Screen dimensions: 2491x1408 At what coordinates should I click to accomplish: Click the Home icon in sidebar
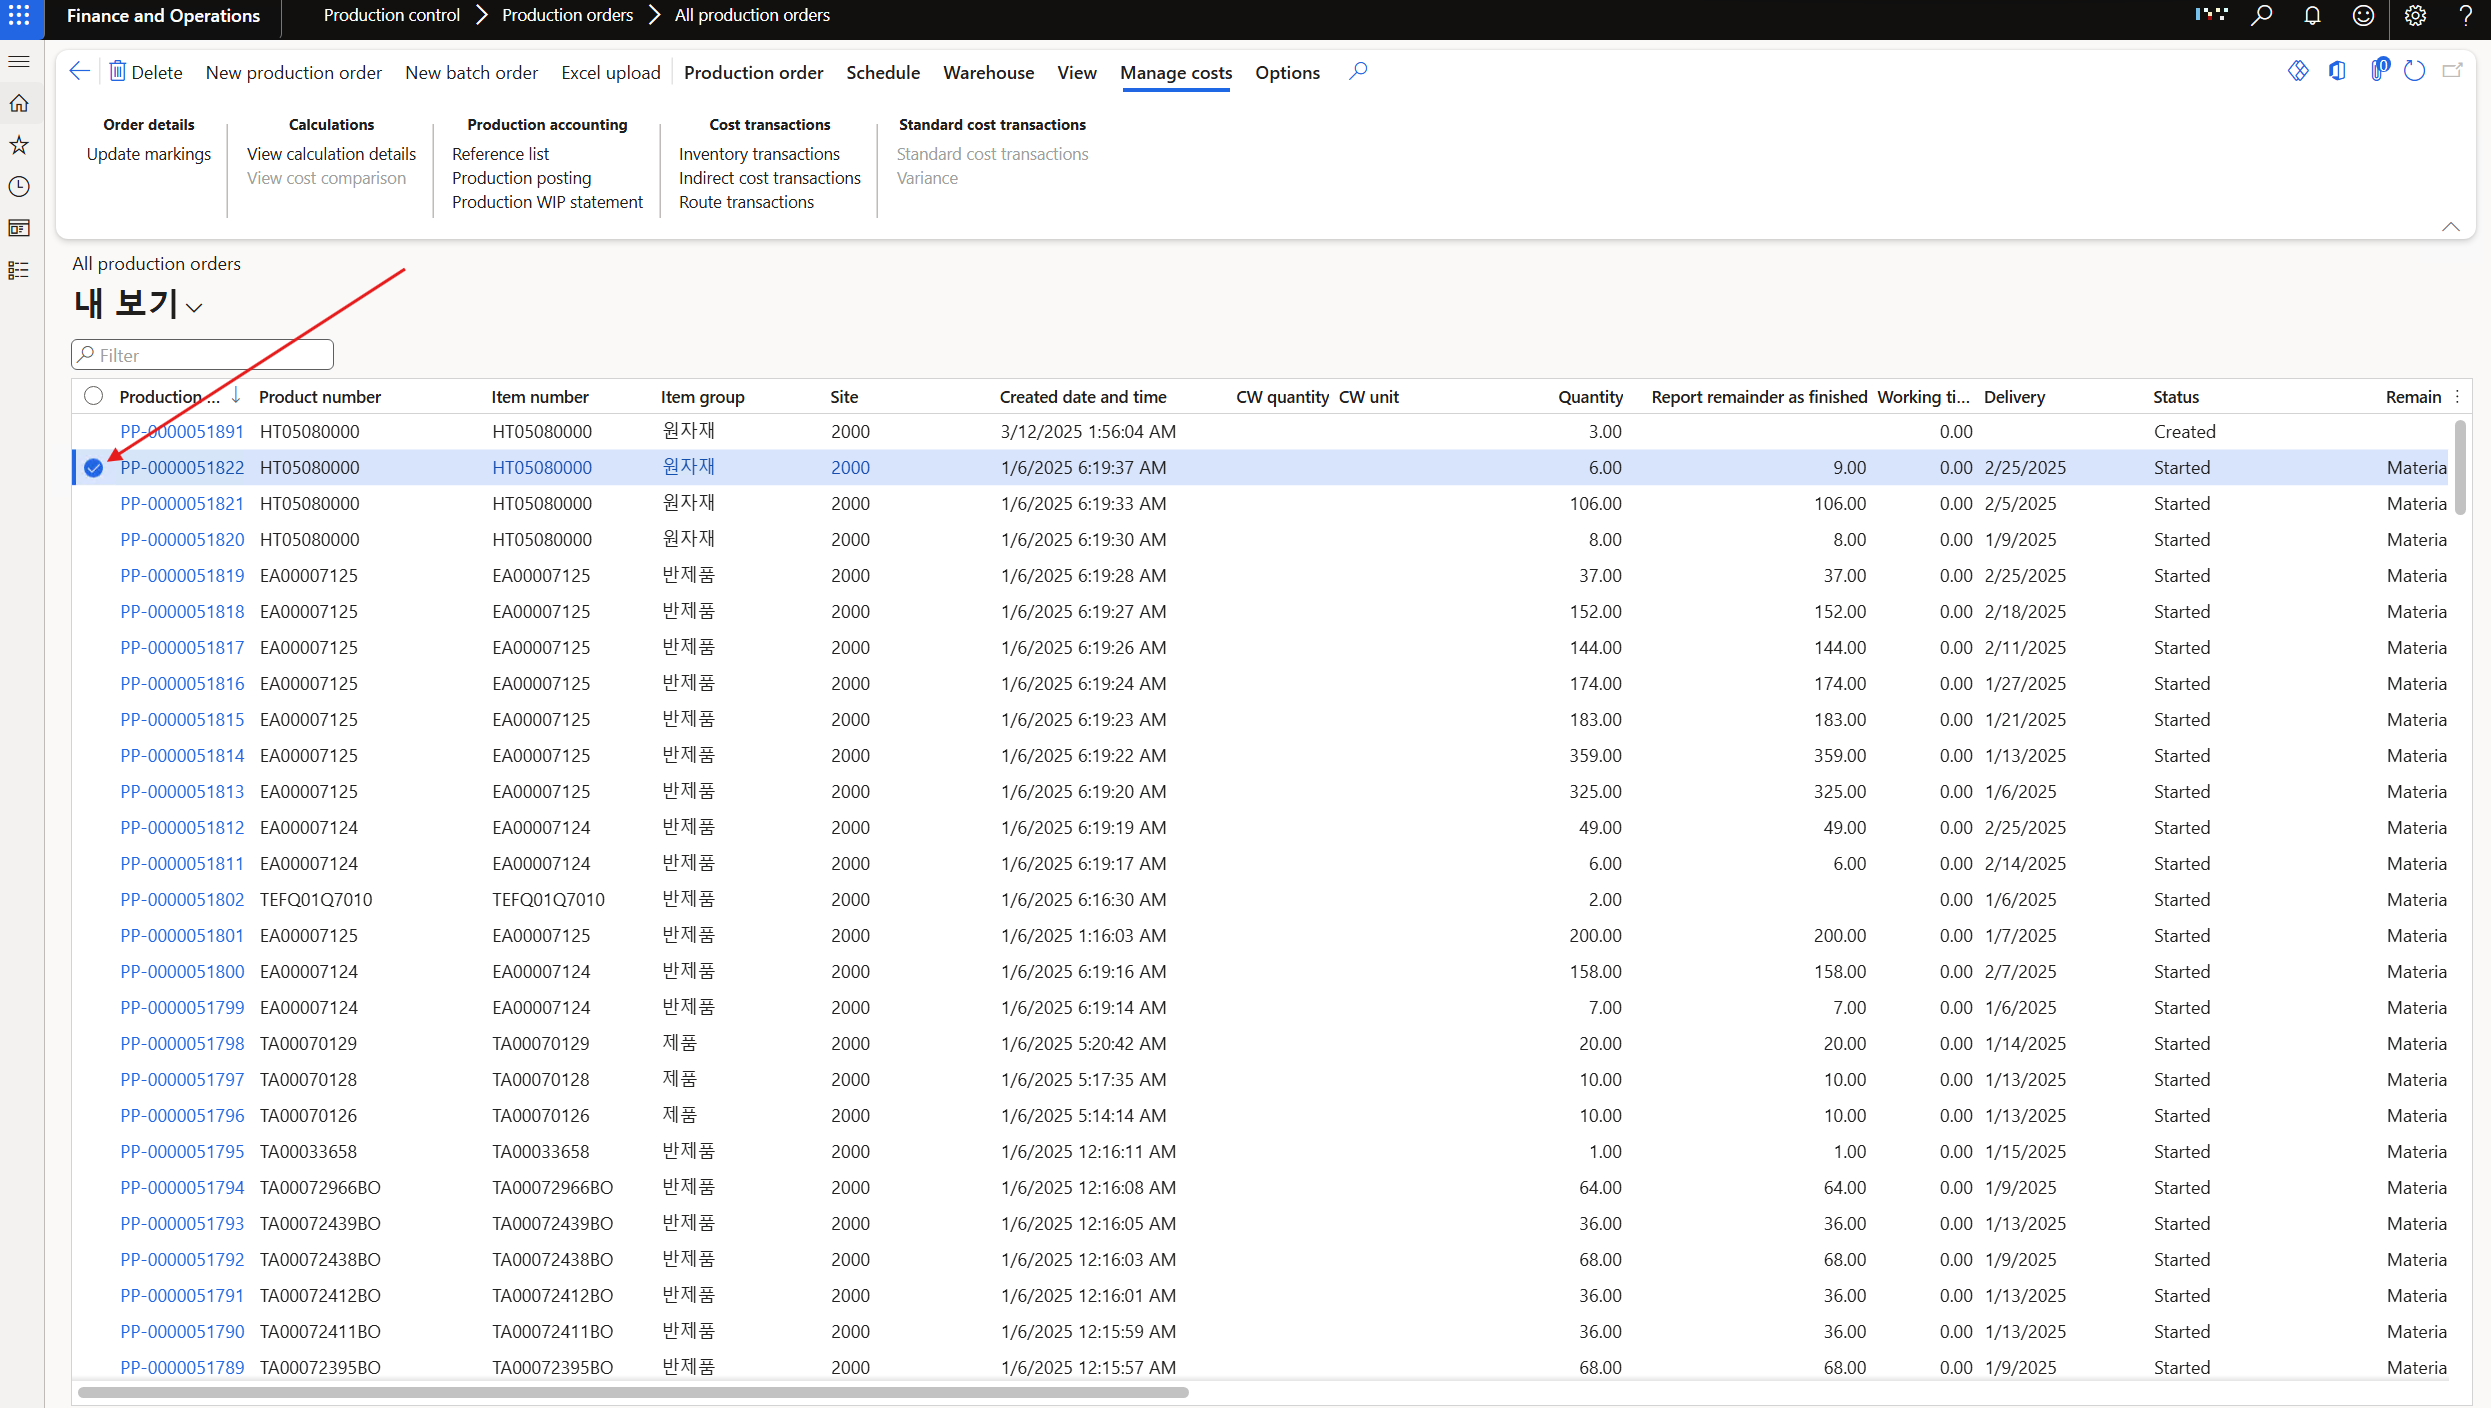point(19,103)
